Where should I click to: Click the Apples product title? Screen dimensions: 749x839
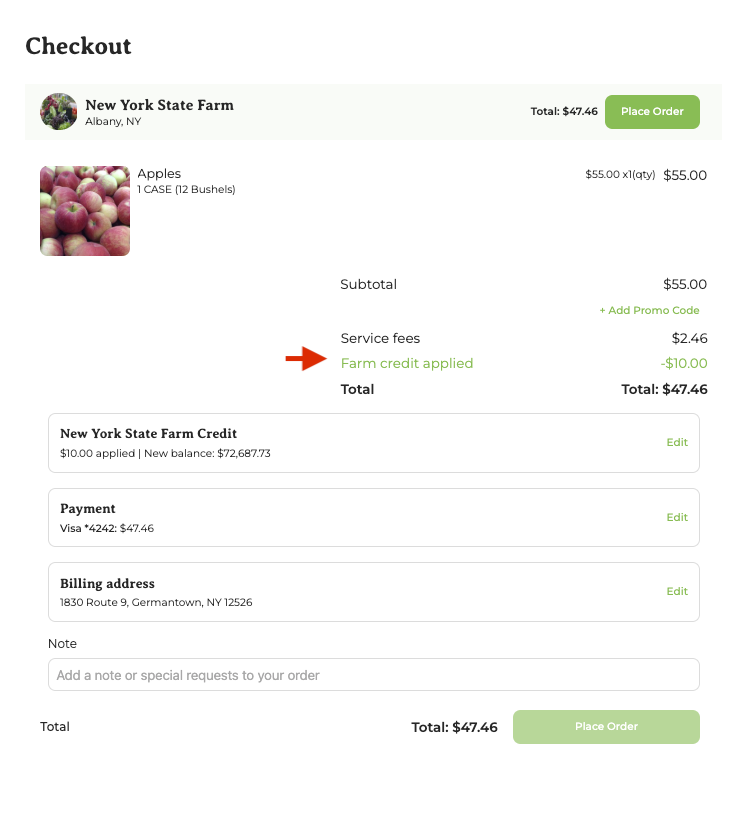(159, 174)
